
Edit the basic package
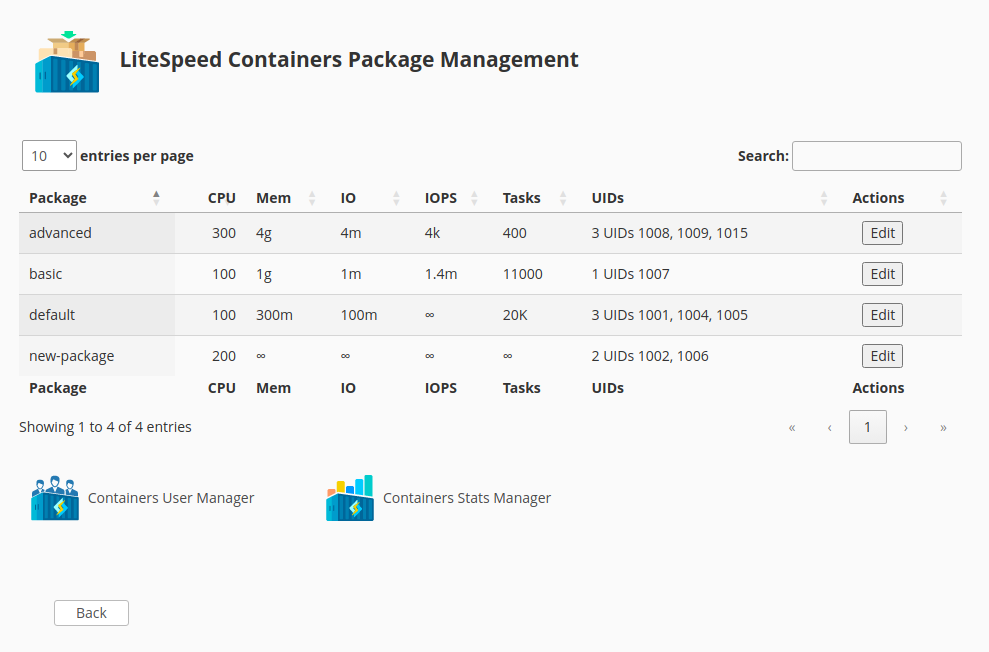pyautogui.click(x=881, y=273)
